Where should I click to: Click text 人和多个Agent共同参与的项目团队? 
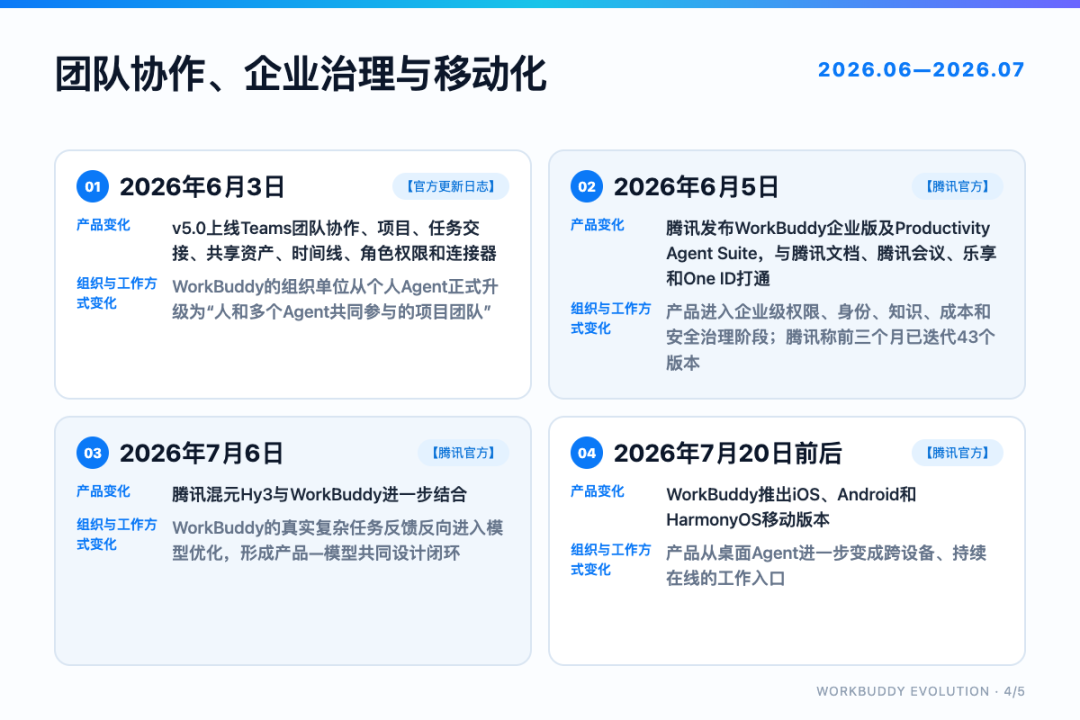click(x=349, y=312)
